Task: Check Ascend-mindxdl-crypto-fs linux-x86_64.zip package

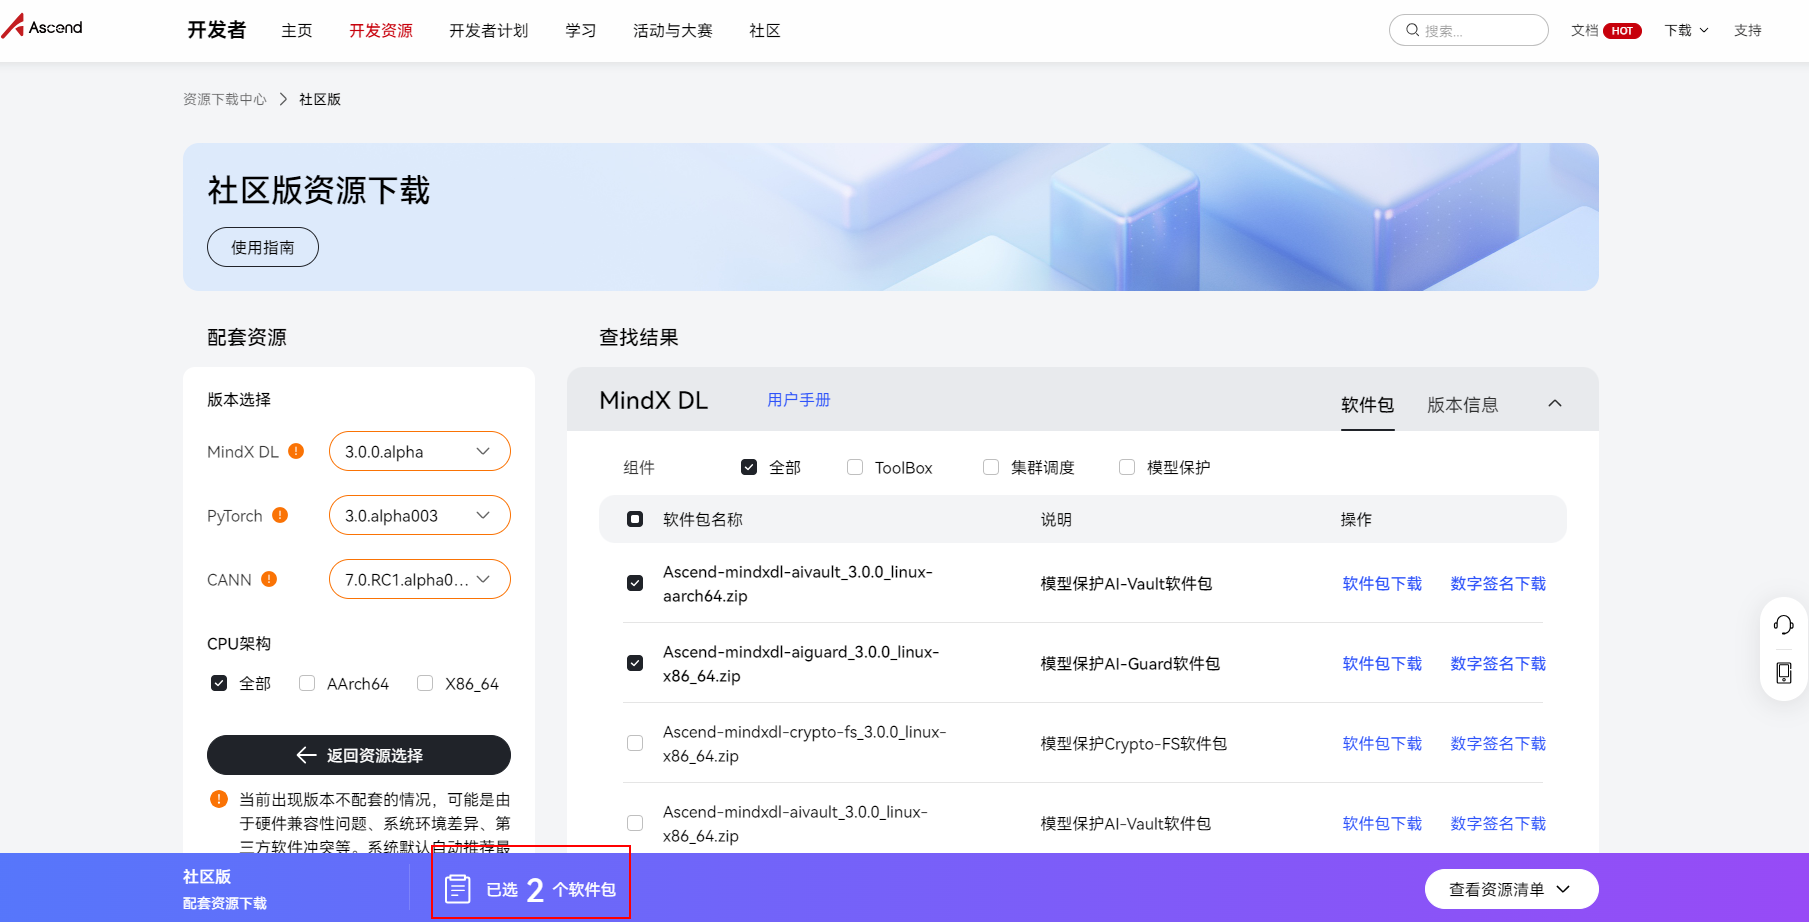Action: coord(635,743)
